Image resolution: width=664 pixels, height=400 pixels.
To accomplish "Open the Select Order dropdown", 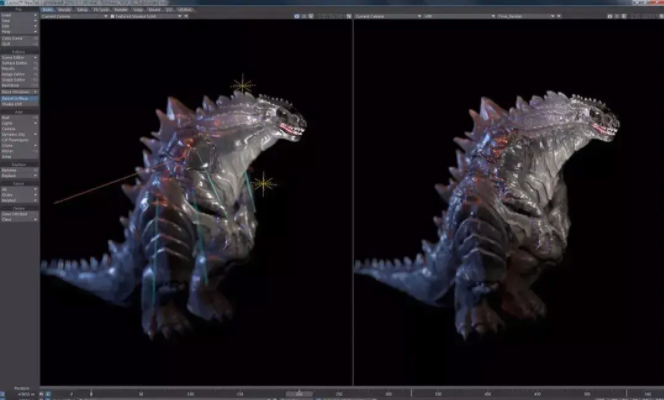I will (19, 195).
